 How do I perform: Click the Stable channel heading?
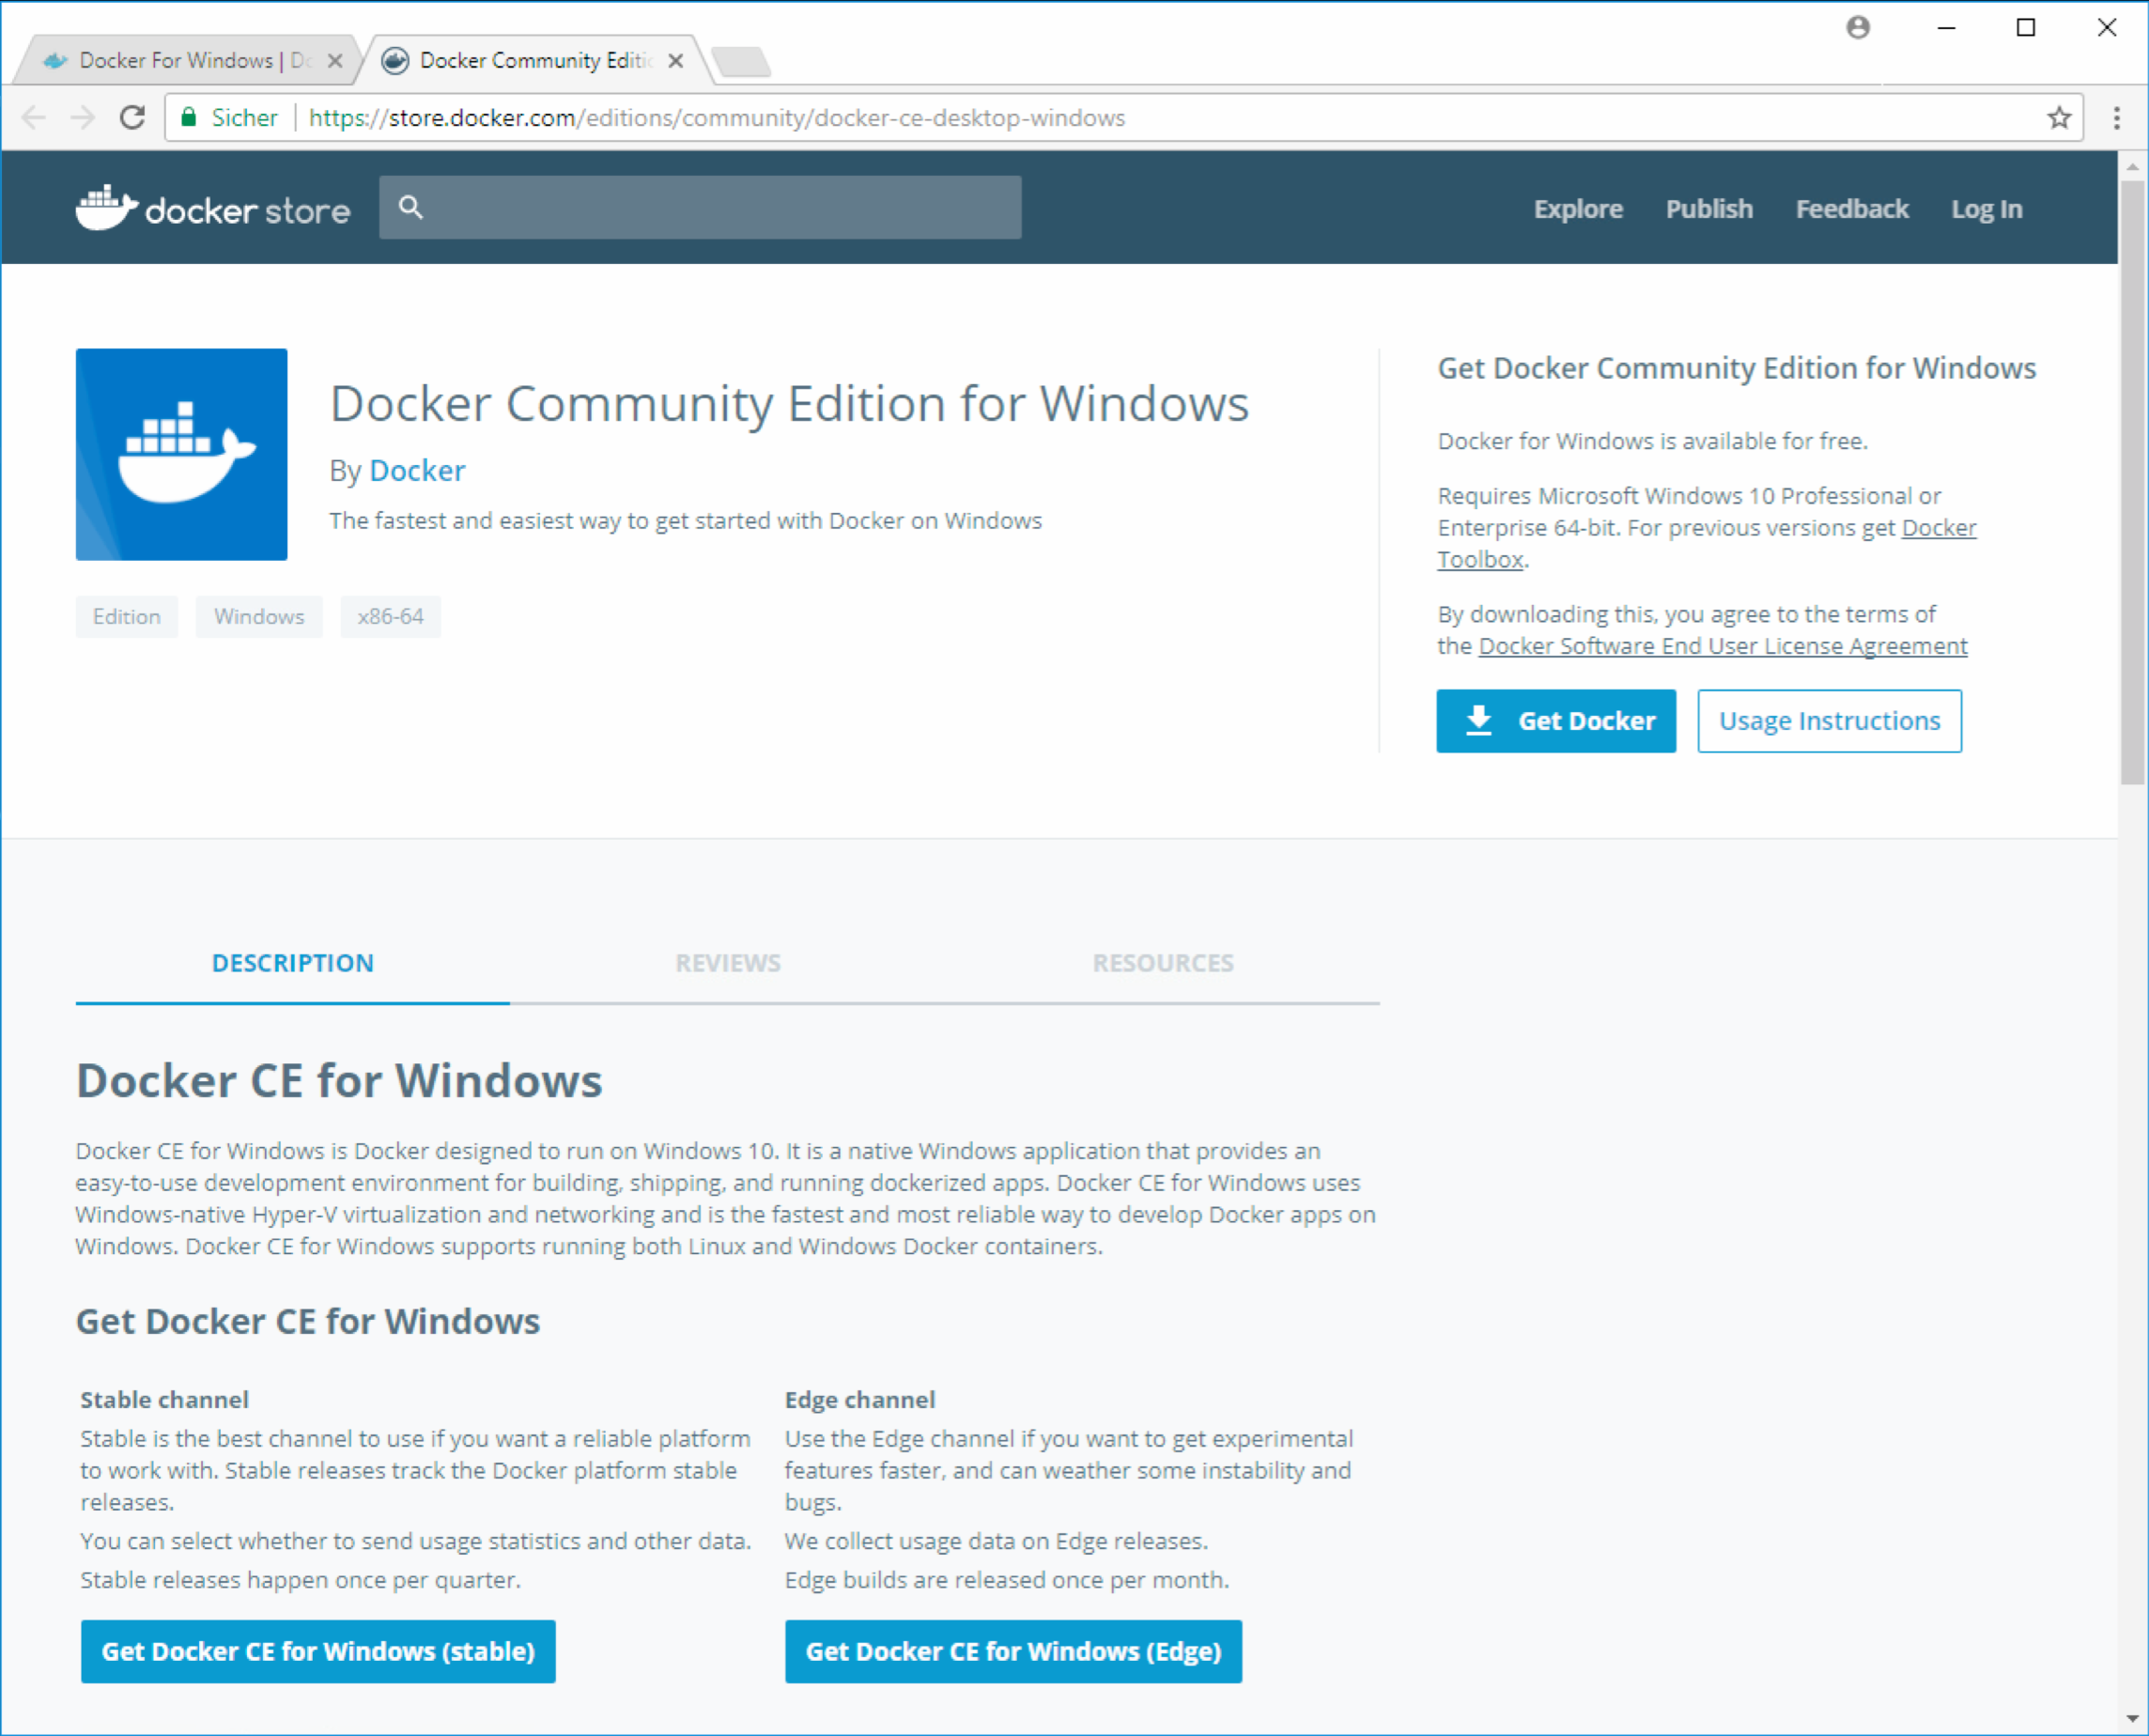click(x=165, y=1399)
